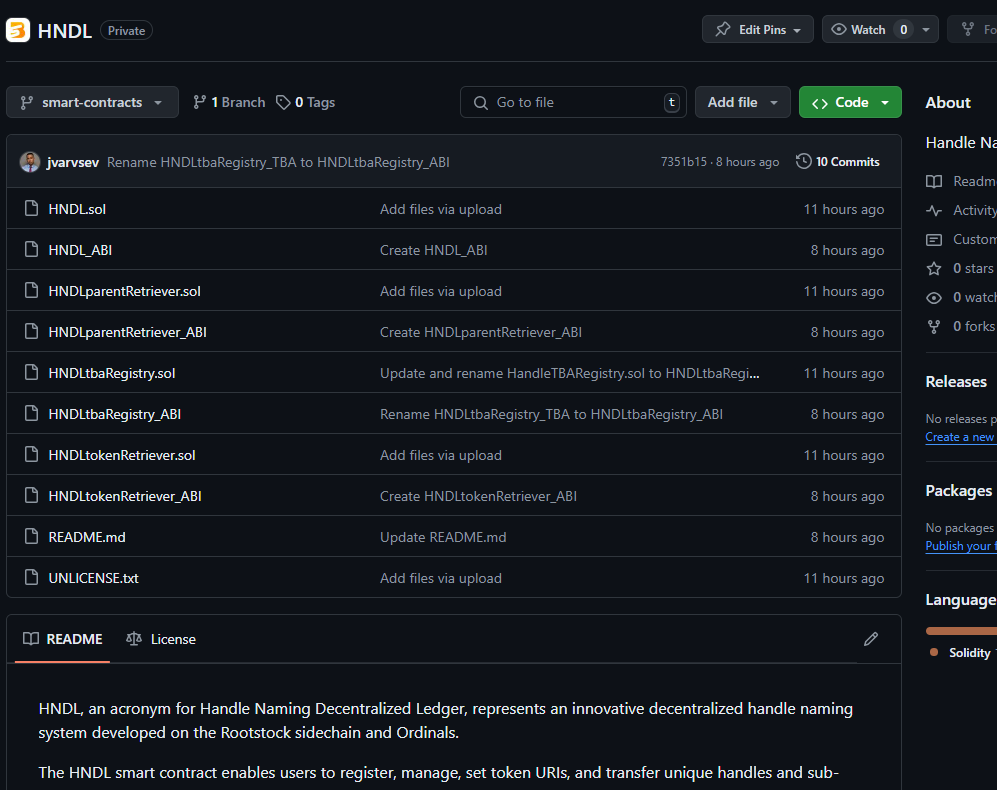The image size is (997, 790).
Task: Click the HNDL repository name
Action: point(65,31)
